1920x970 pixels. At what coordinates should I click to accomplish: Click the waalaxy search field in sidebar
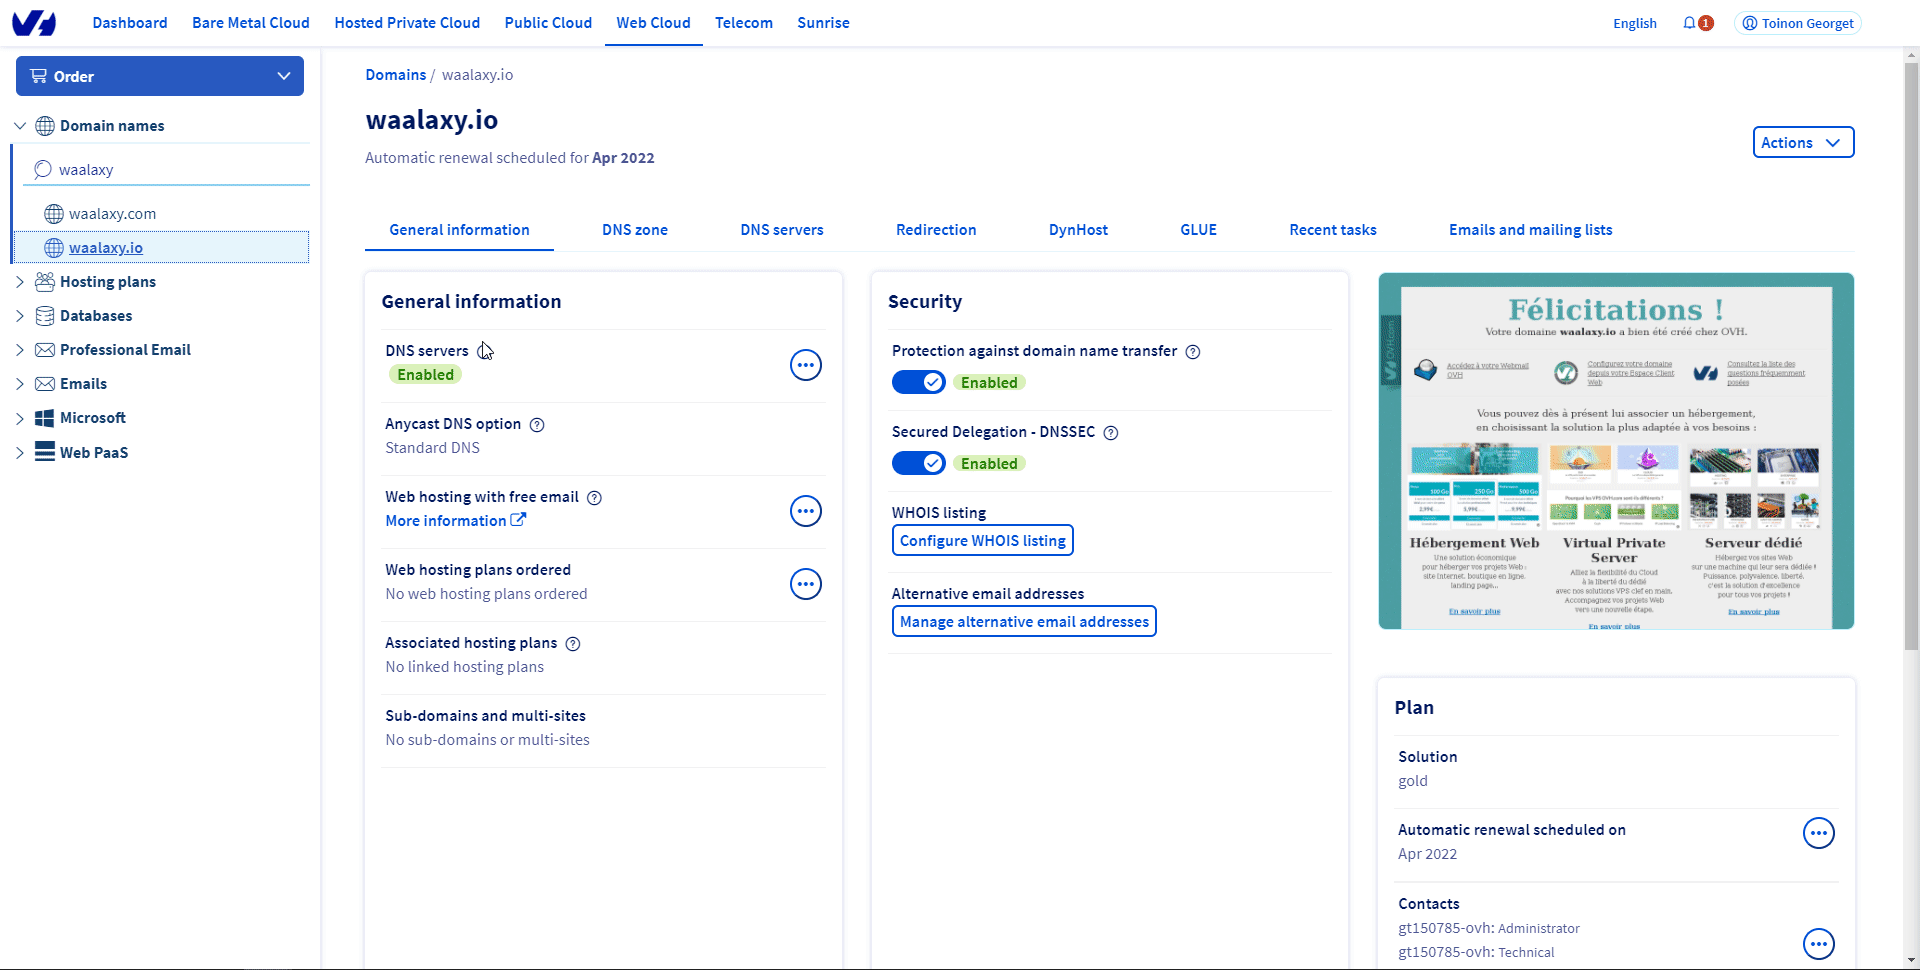166,170
